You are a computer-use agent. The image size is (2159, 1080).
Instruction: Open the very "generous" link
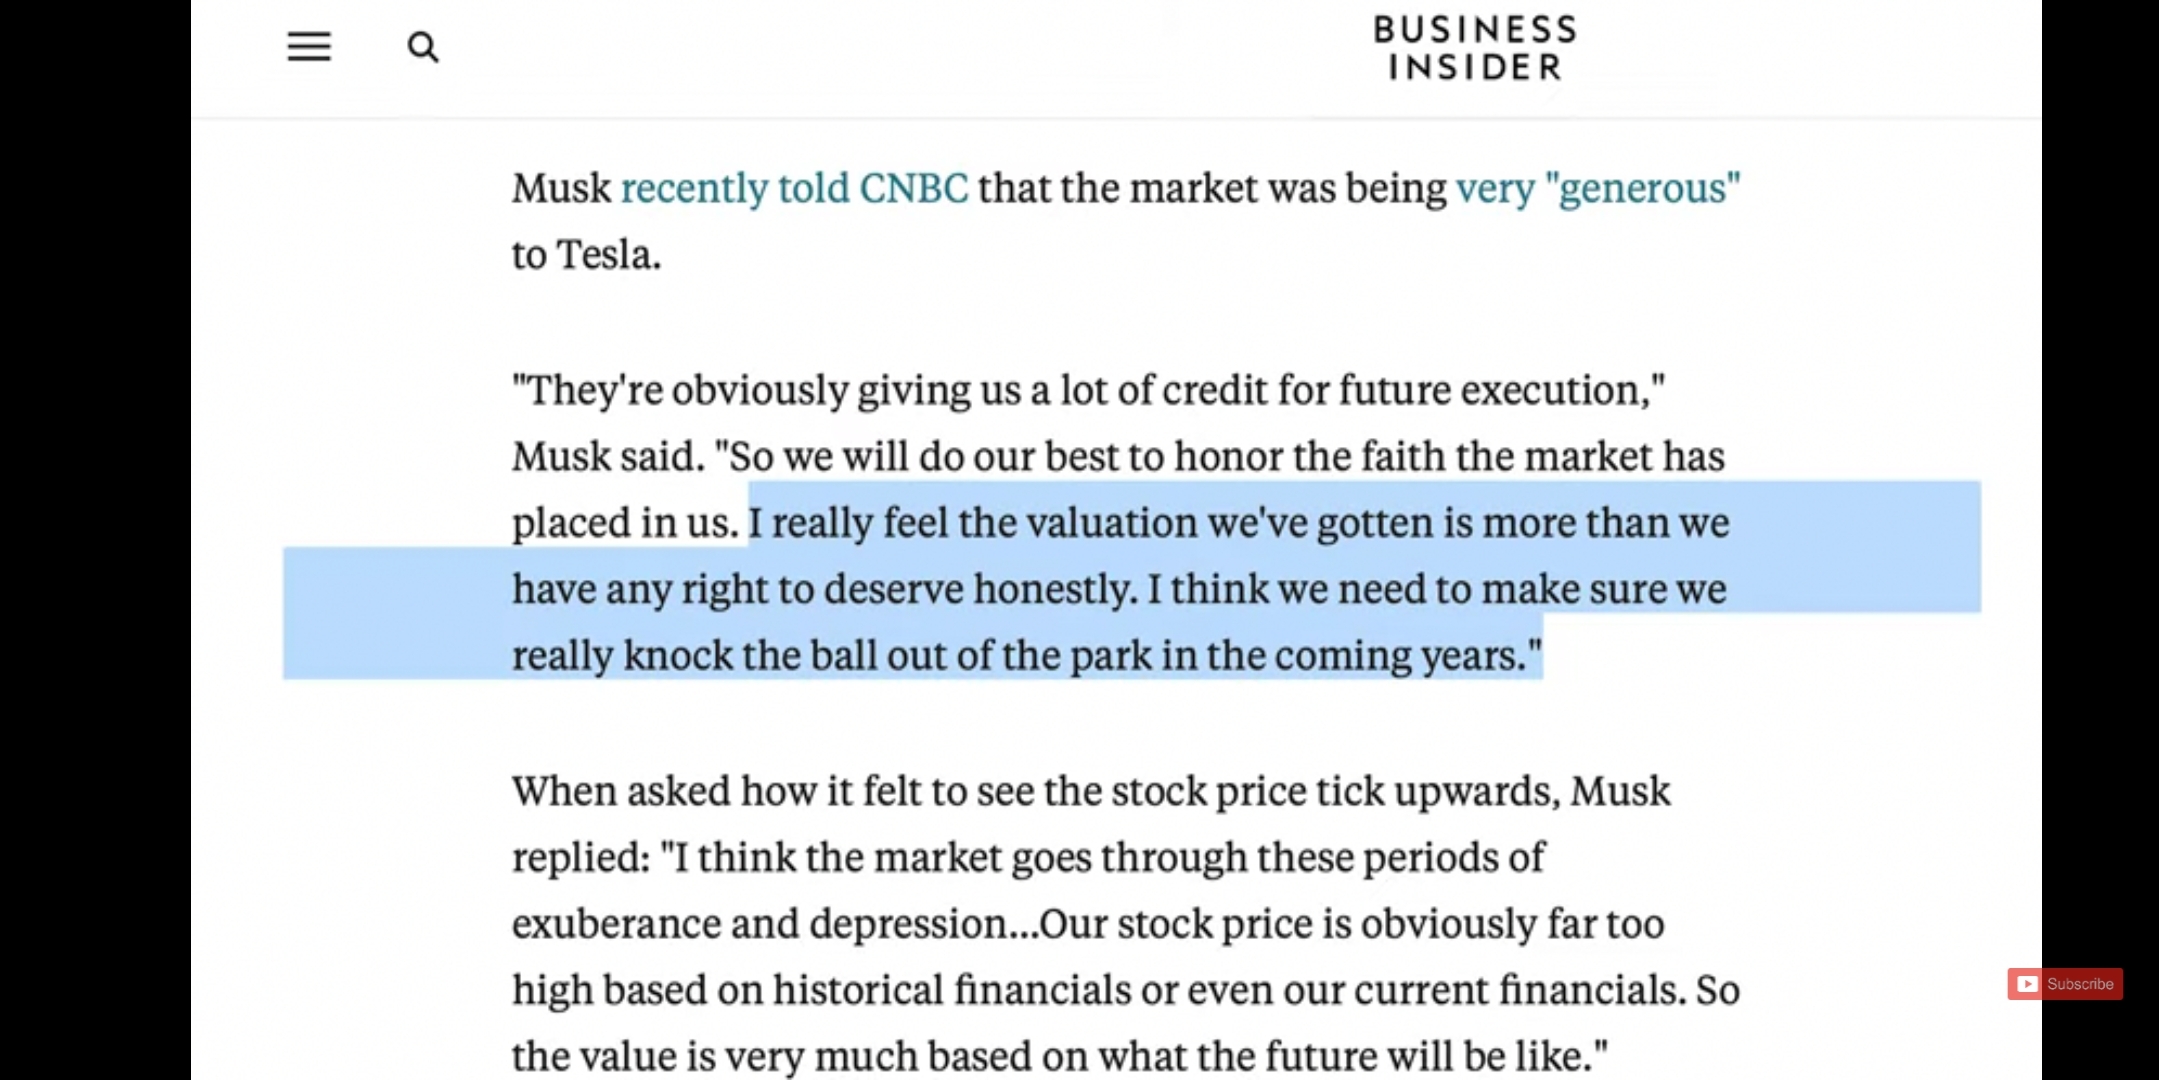click(x=1598, y=188)
